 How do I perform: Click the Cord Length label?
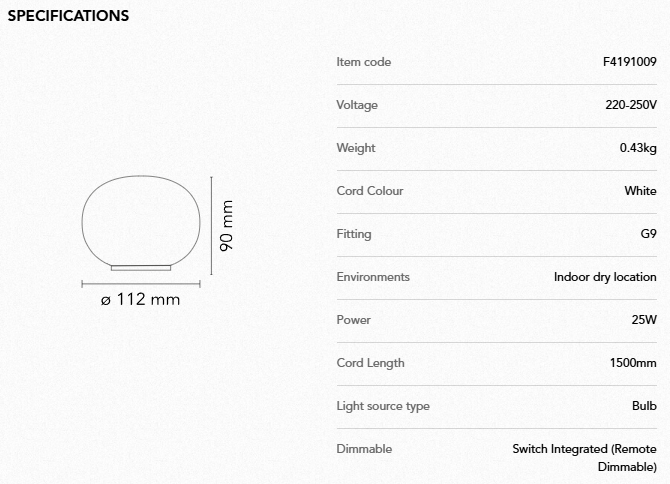(x=371, y=363)
